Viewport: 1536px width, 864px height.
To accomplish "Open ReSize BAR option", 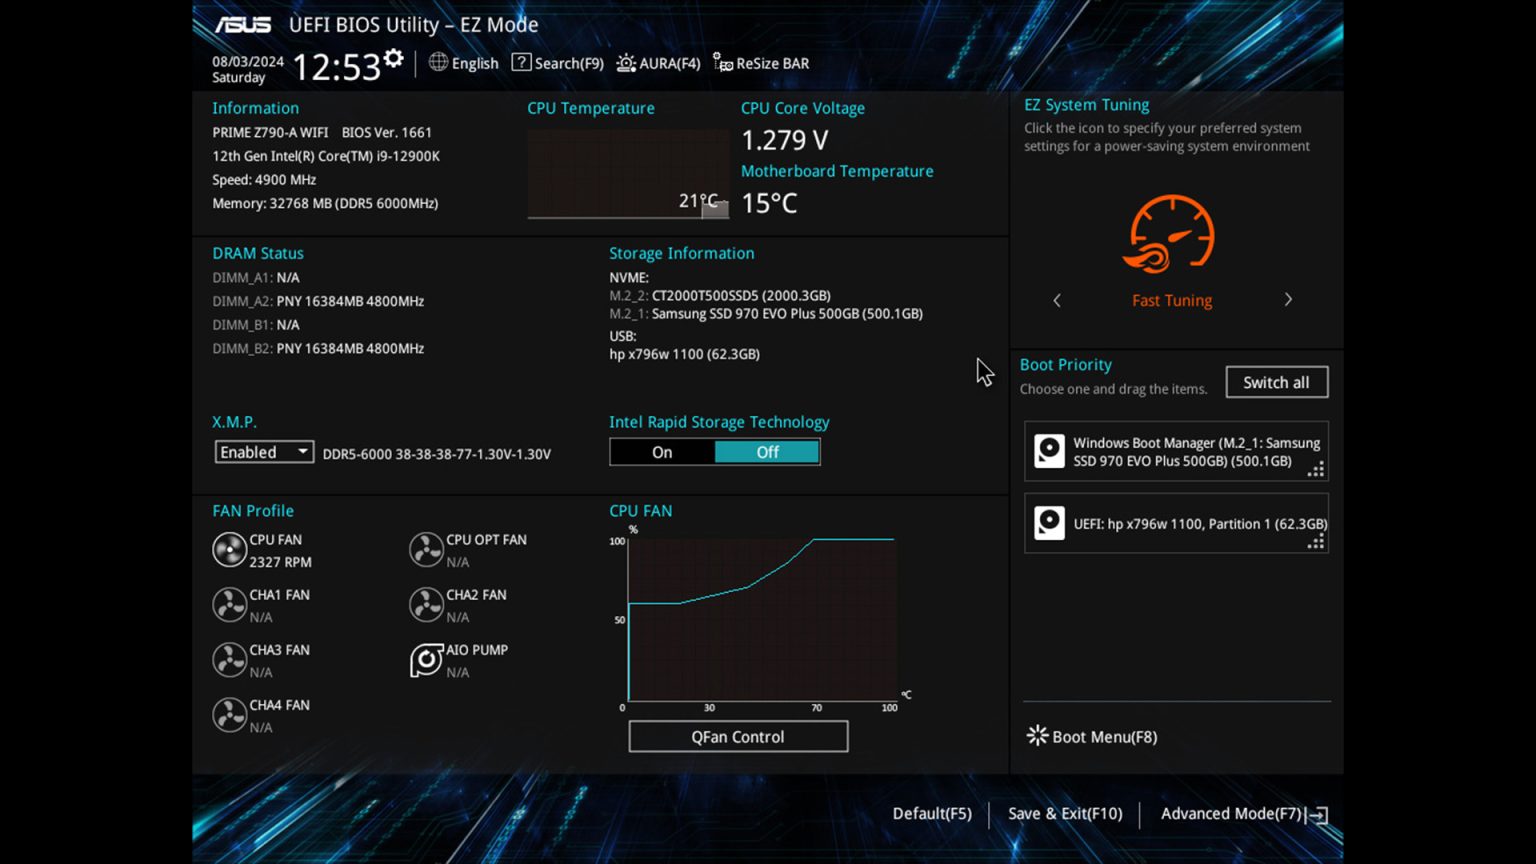I will click(761, 63).
